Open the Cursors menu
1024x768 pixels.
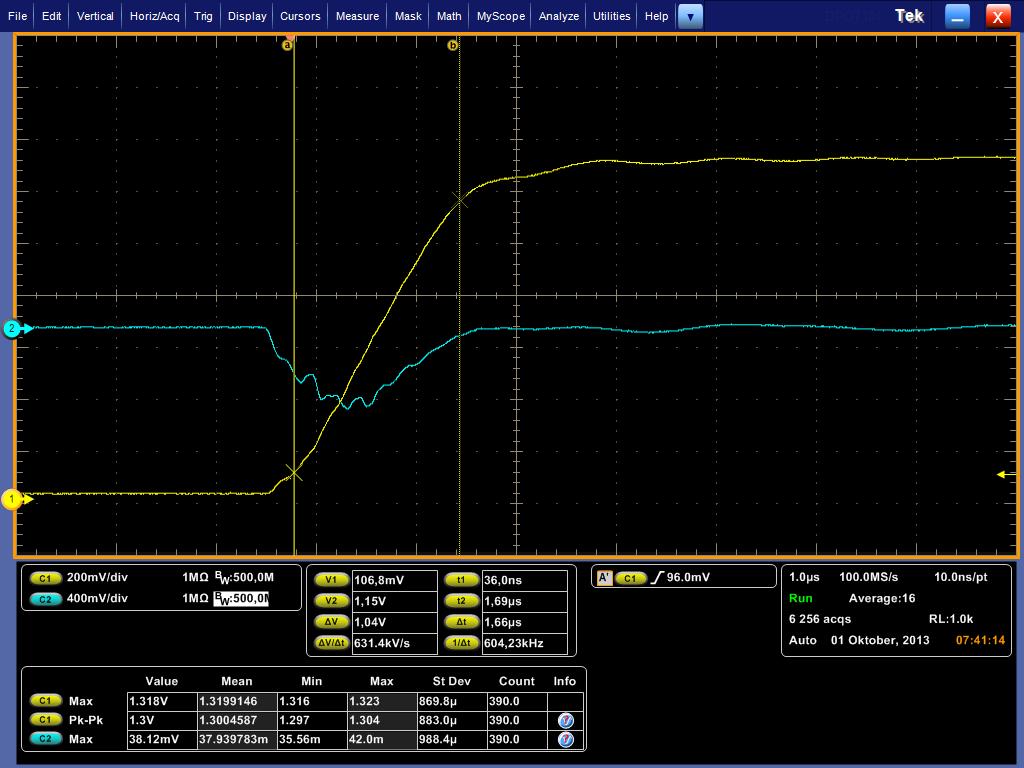click(300, 16)
